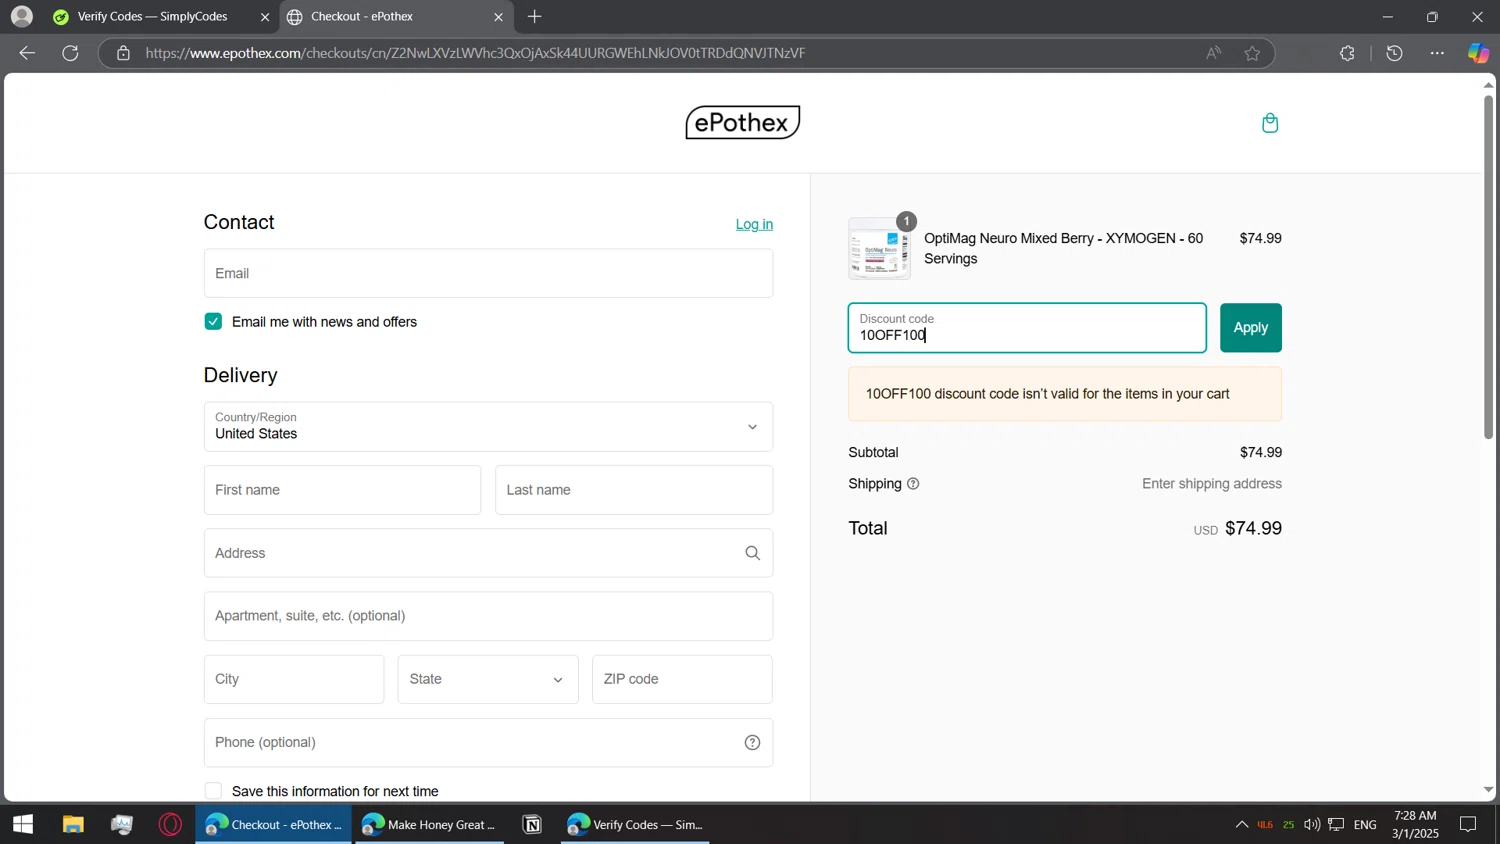Image resolution: width=1500 pixels, height=844 pixels.
Task: Open the Checkout - ePothex taskbar window
Action: pos(274,825)
